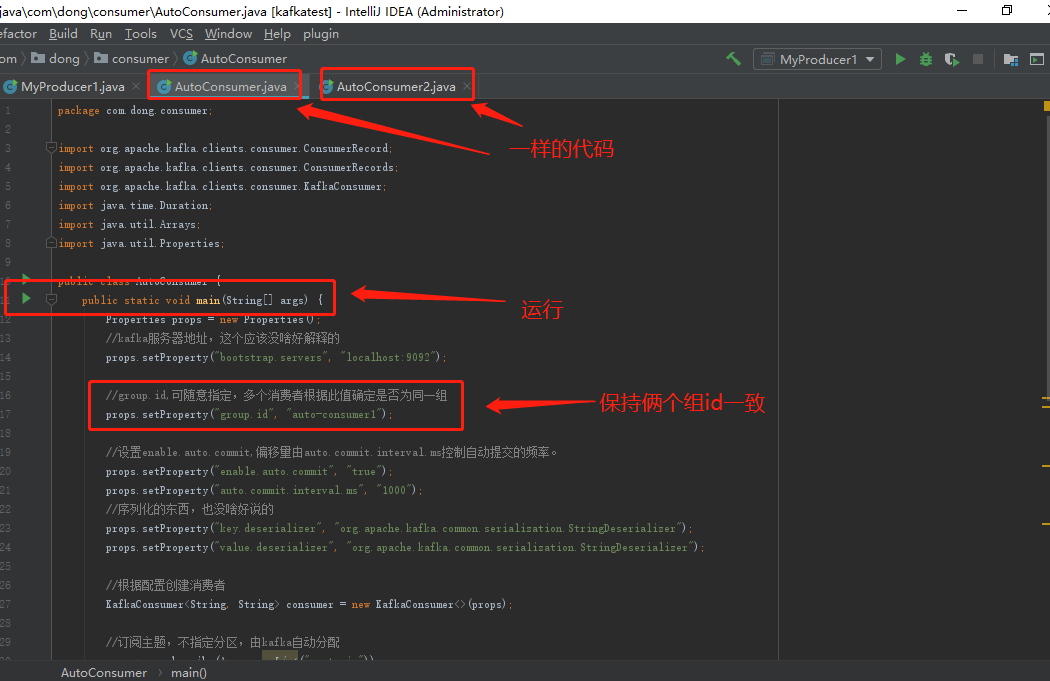Run with coverage using the shield icon
This screenshot has width=1050, height=681.
click(952, 60)
